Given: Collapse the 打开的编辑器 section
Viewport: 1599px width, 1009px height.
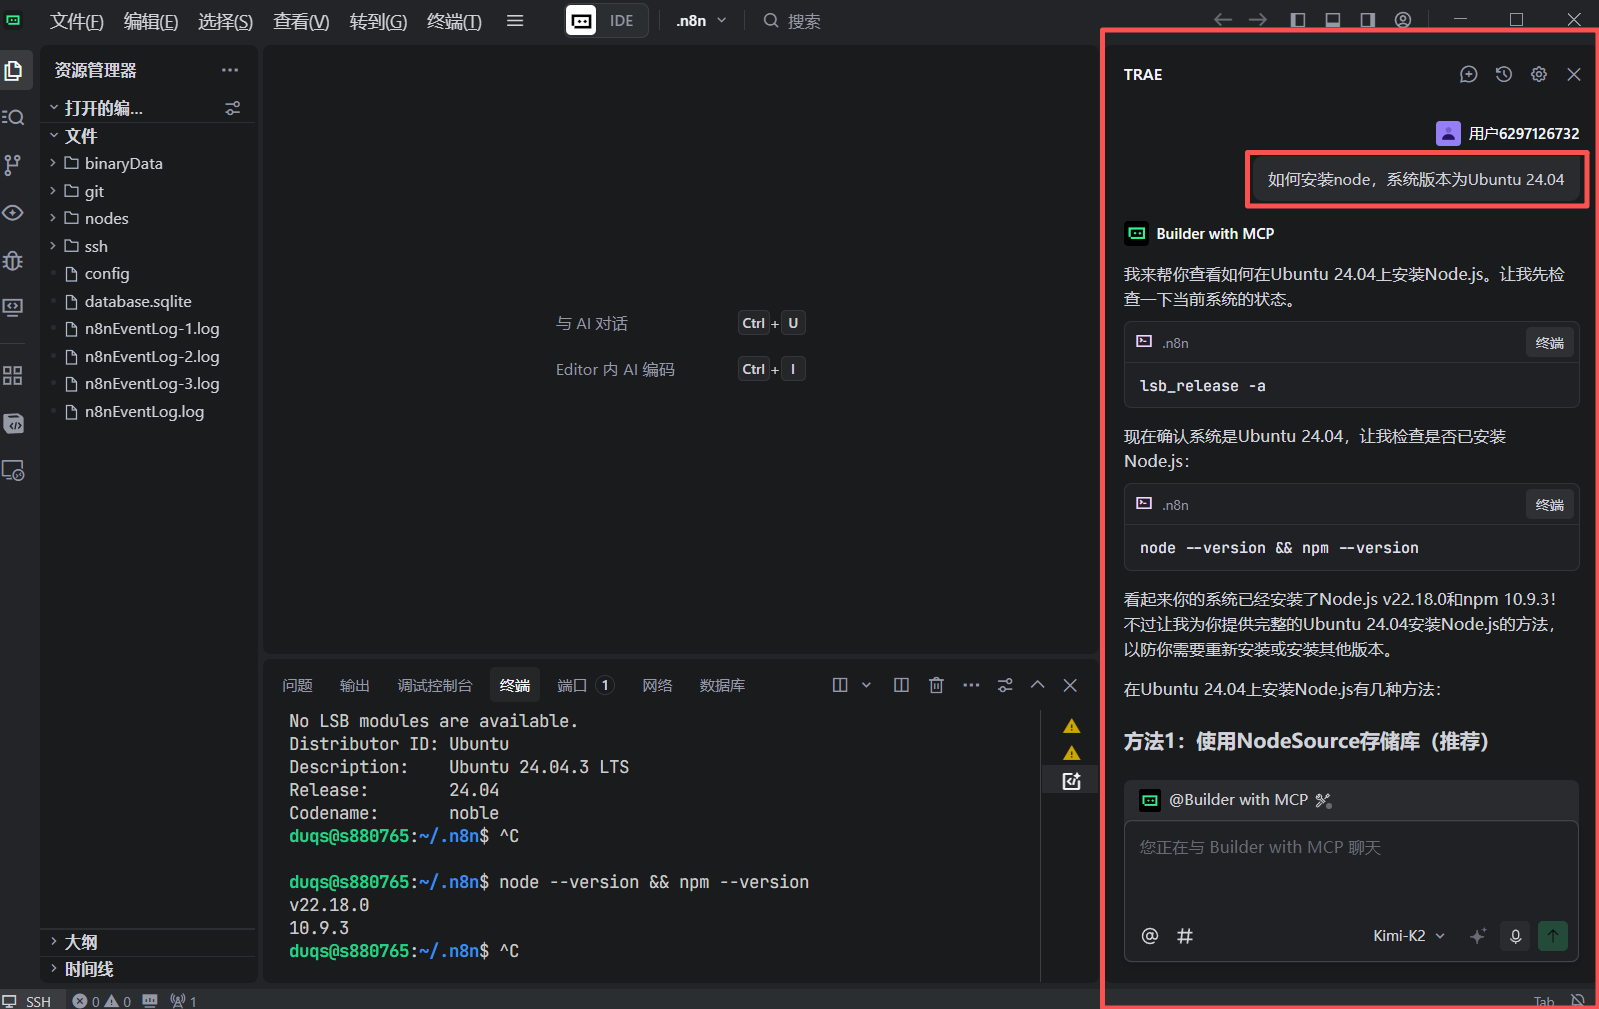Looking at the screenshot, I should (x=54, y=107).
